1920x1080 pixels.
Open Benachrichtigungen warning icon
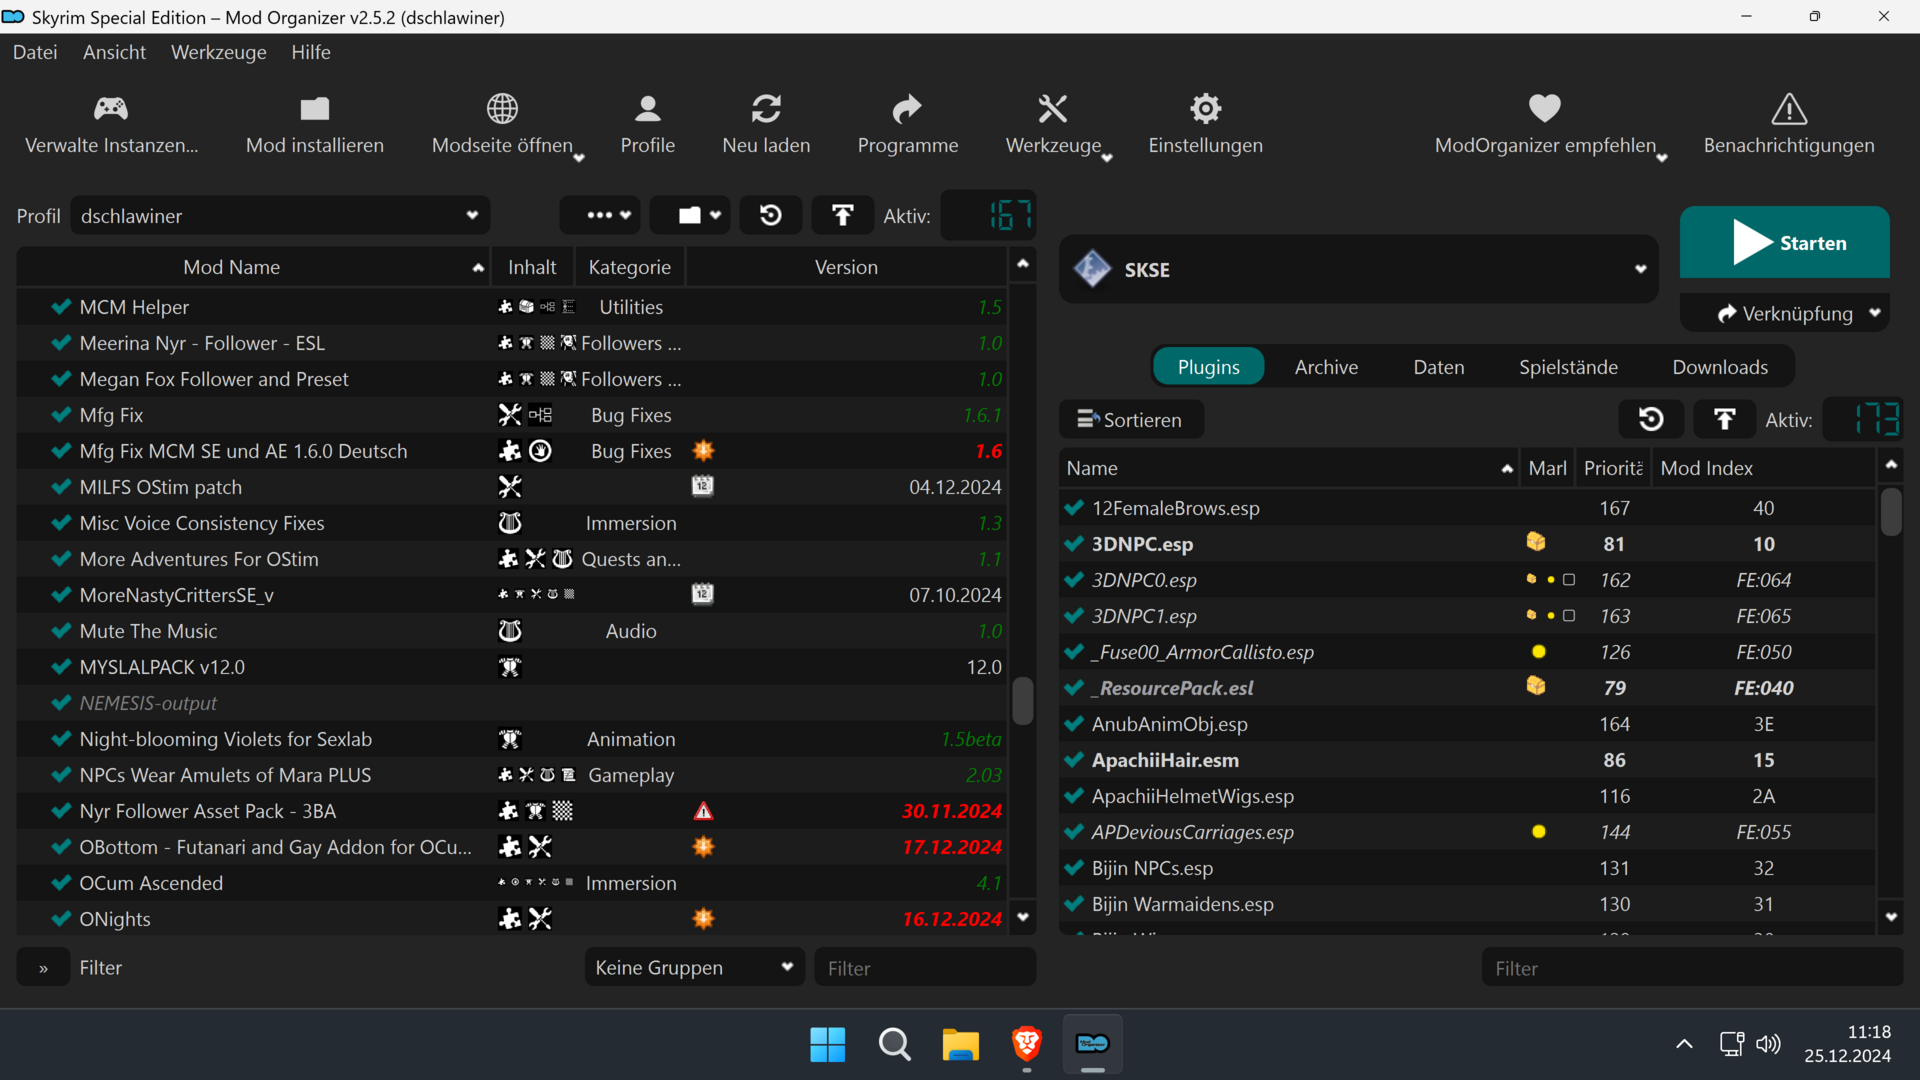[1789, 108]
